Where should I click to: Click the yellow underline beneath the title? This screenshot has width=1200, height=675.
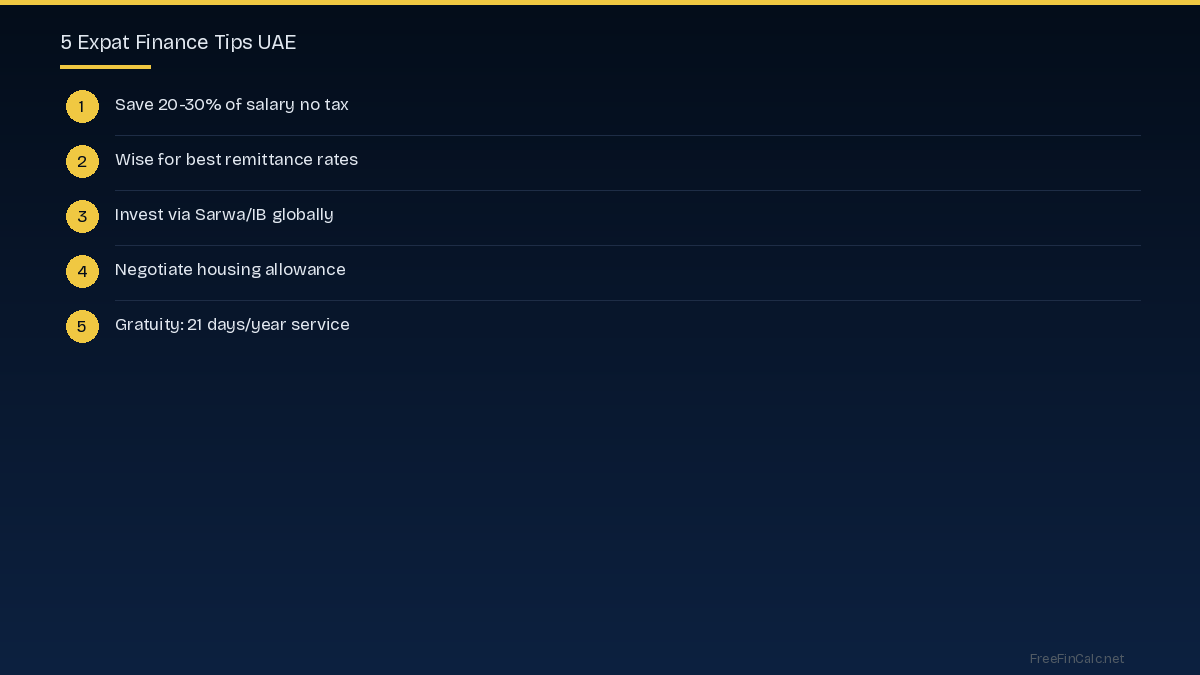click(x=105, y=67)
